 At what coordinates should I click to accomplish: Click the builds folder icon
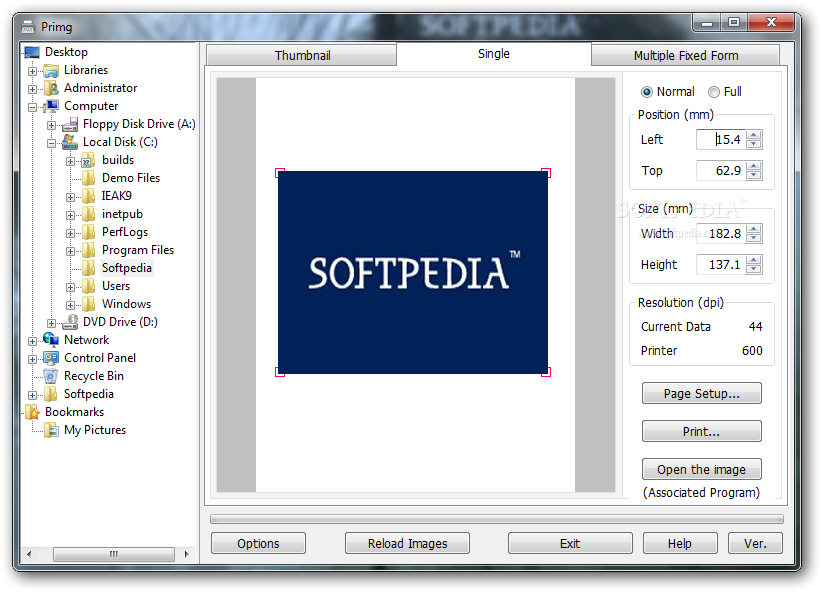[88, 160]
